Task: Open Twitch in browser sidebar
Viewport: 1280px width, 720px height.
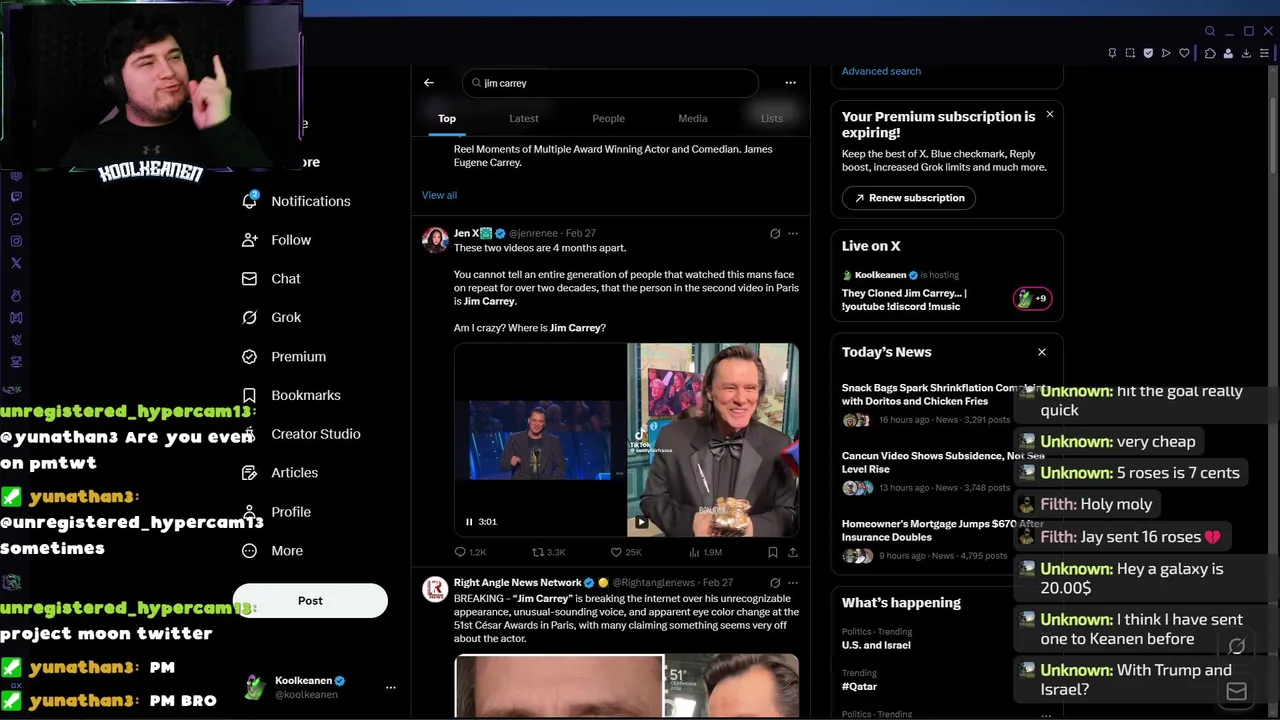Action: pyautogui.click(x=16, y=197)
